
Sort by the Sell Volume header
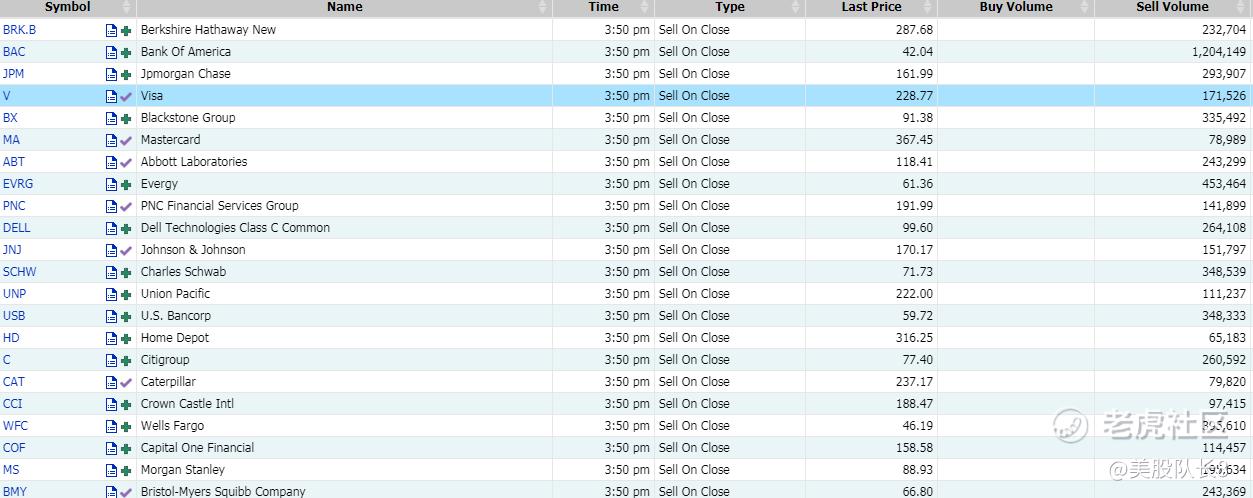coord(1172,7)
